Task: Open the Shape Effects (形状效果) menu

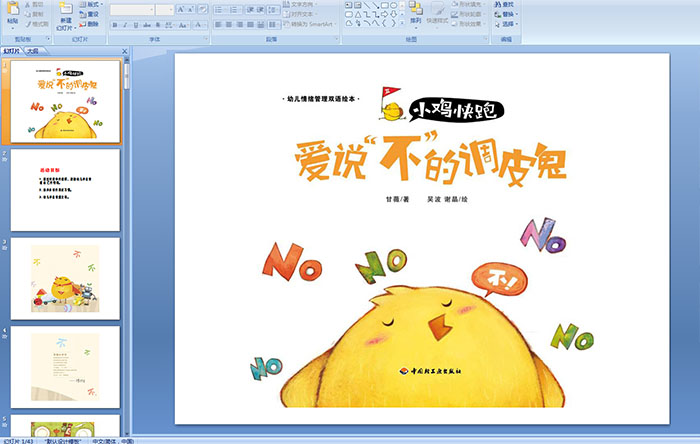Action: (468, 24)
